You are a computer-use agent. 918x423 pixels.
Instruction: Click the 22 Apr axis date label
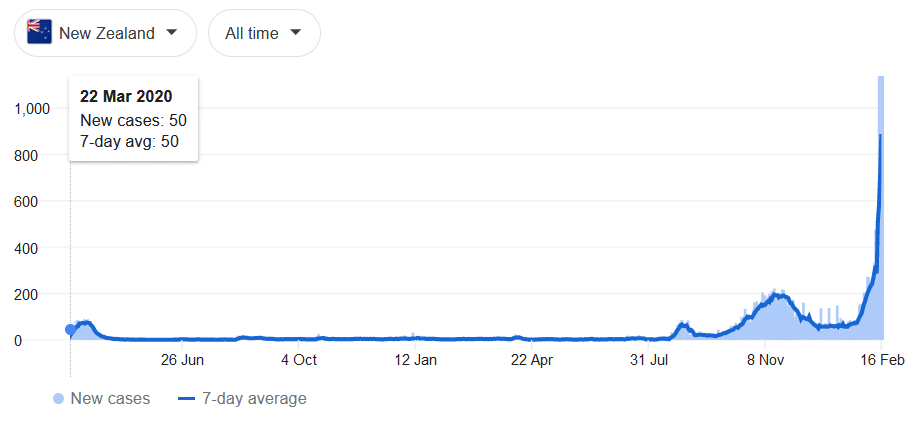532,360
